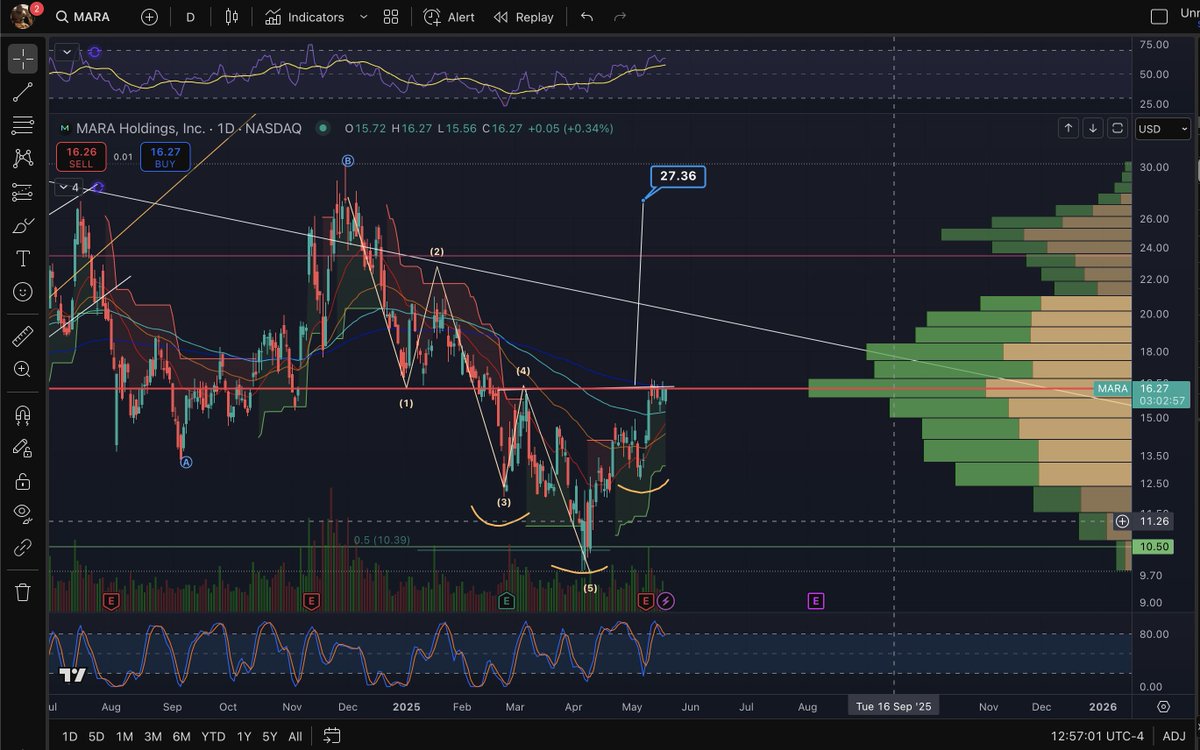Screen dimensions: 1200x750
Task: Click the MARA 16.27 last price label
Action: 1140,394
